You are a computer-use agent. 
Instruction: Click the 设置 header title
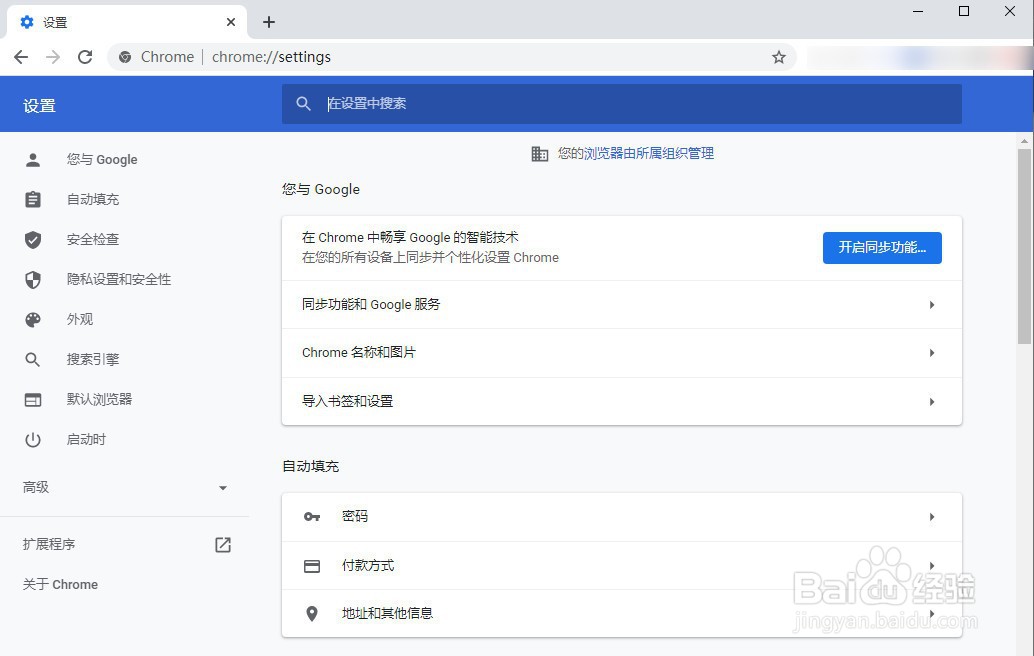click(x=40, y=106)
